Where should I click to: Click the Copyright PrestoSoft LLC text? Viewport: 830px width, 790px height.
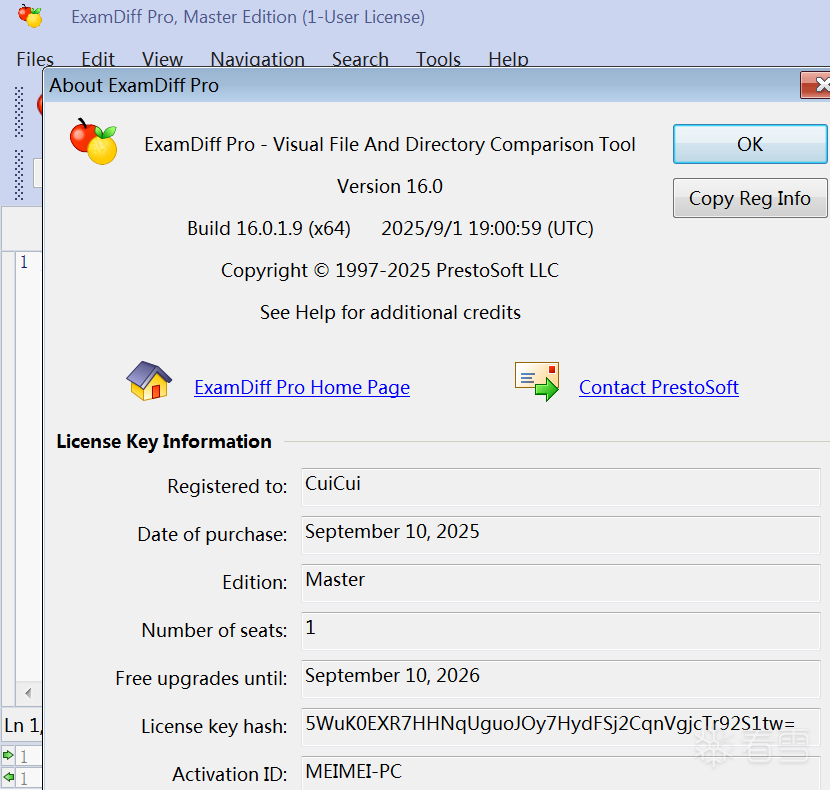pos(390,270)
